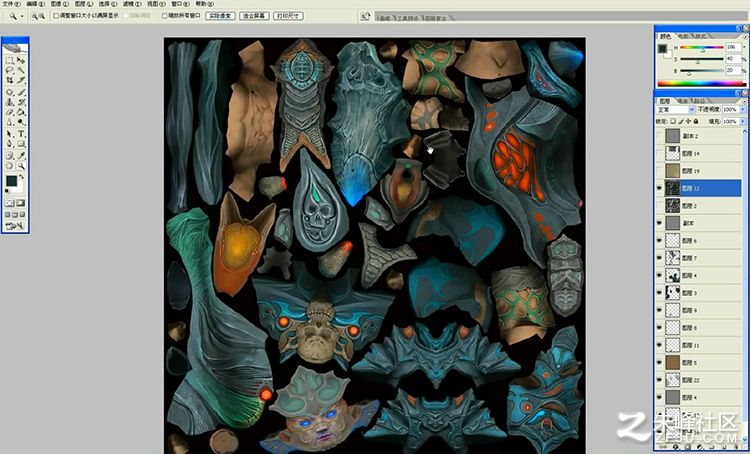Select the Move tool

(x=21, y=60)
